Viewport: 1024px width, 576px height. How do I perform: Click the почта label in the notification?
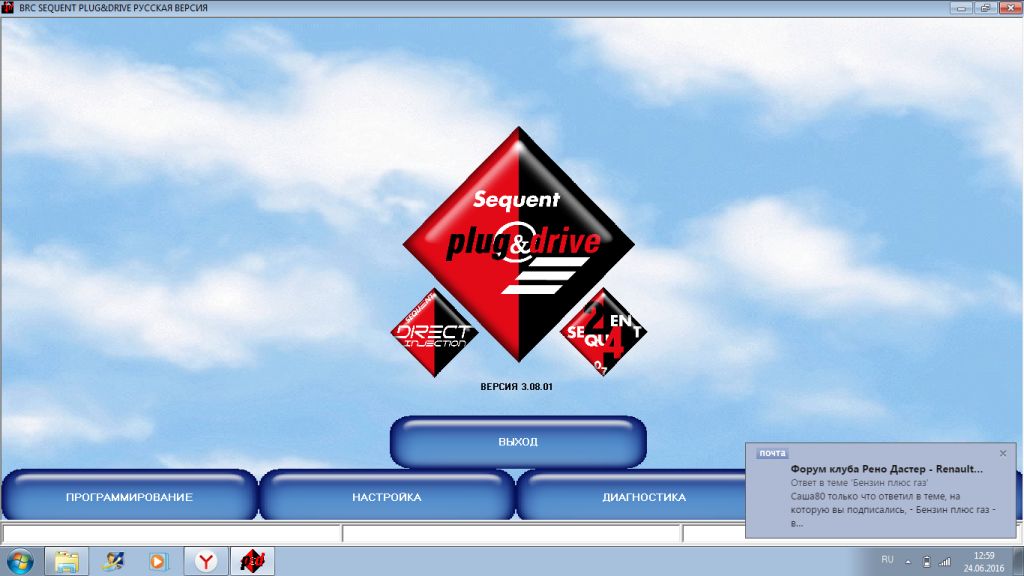[x=773, y=453]
